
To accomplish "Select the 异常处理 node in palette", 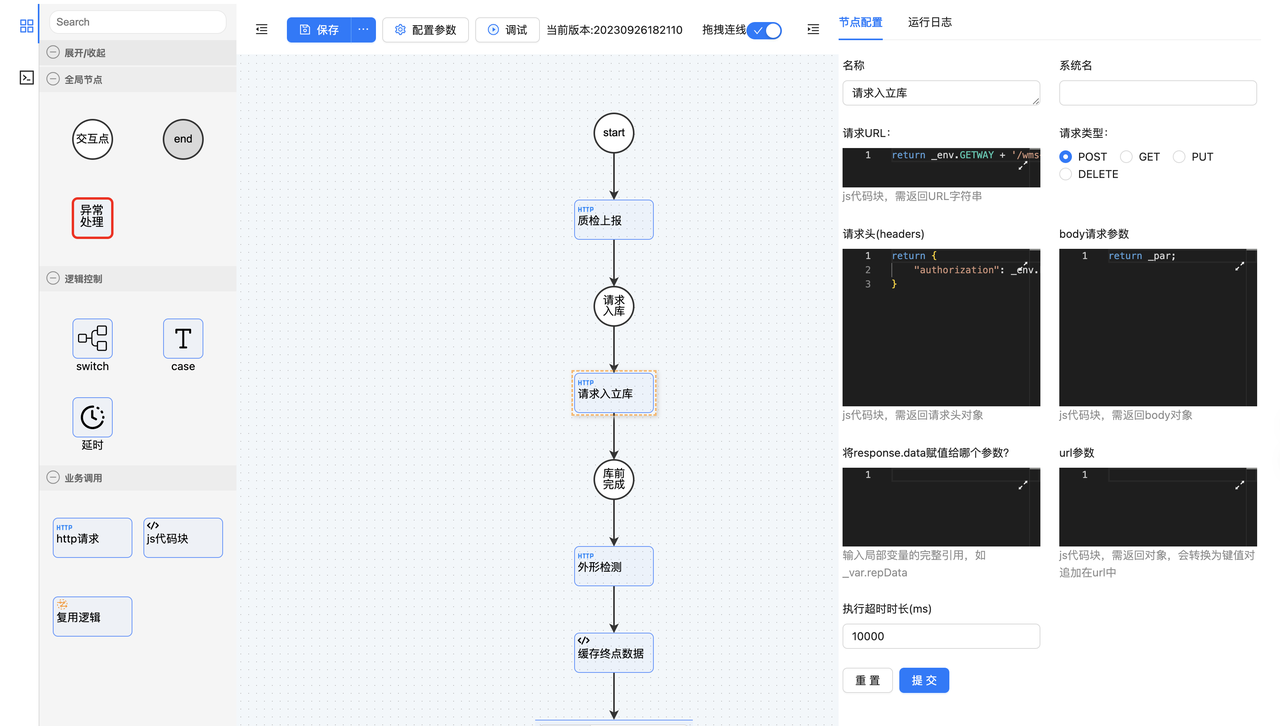I will (x=92, y=217).
